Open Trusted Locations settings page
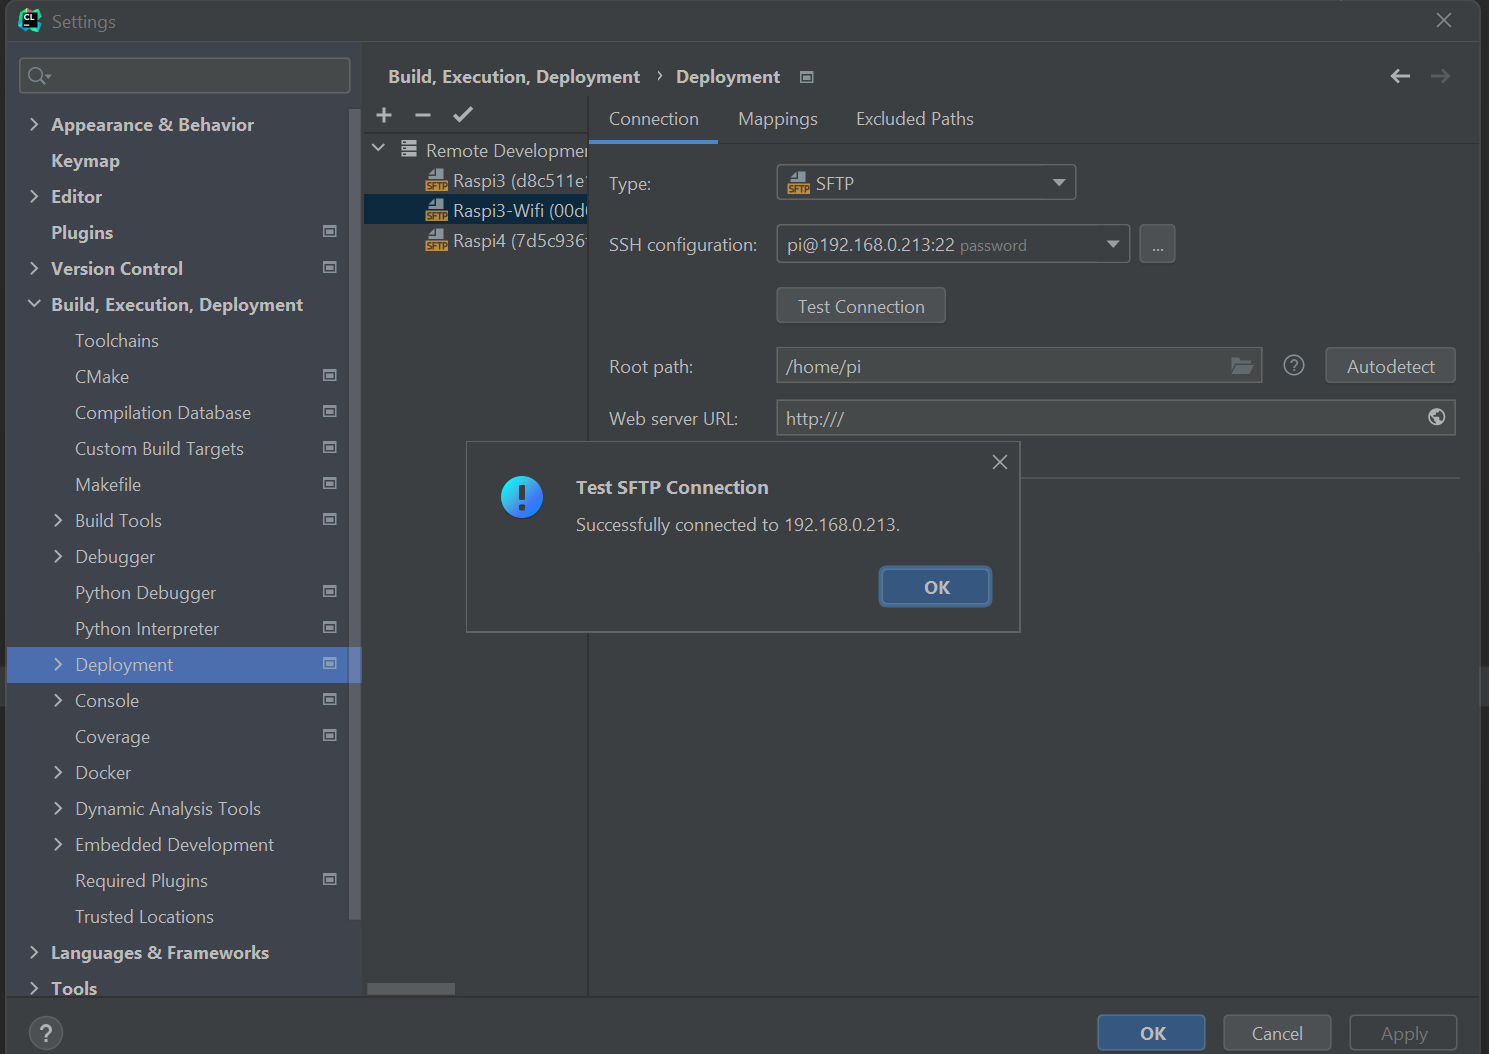The image size is (1489, 1054). pyautogui.click(x=145, y=916)
